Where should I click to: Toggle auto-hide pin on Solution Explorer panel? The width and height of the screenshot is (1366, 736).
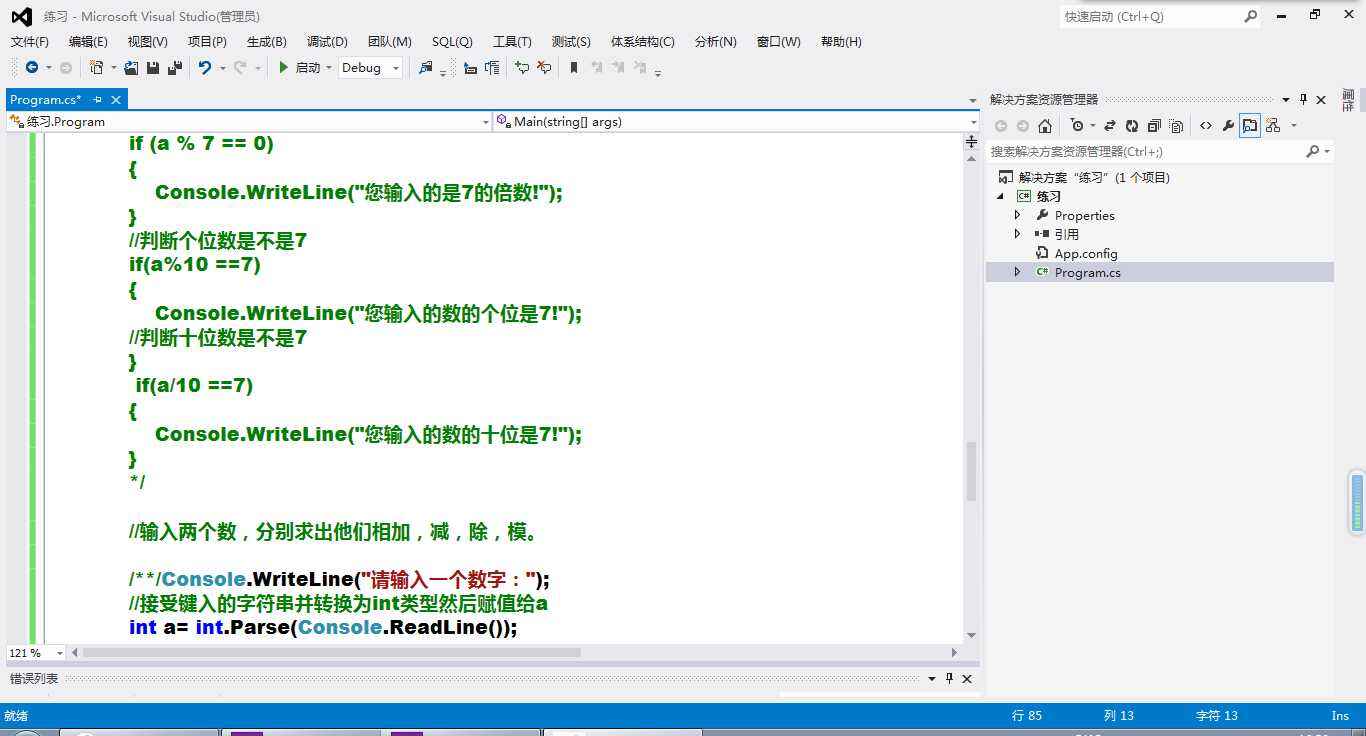(1303, 99)
